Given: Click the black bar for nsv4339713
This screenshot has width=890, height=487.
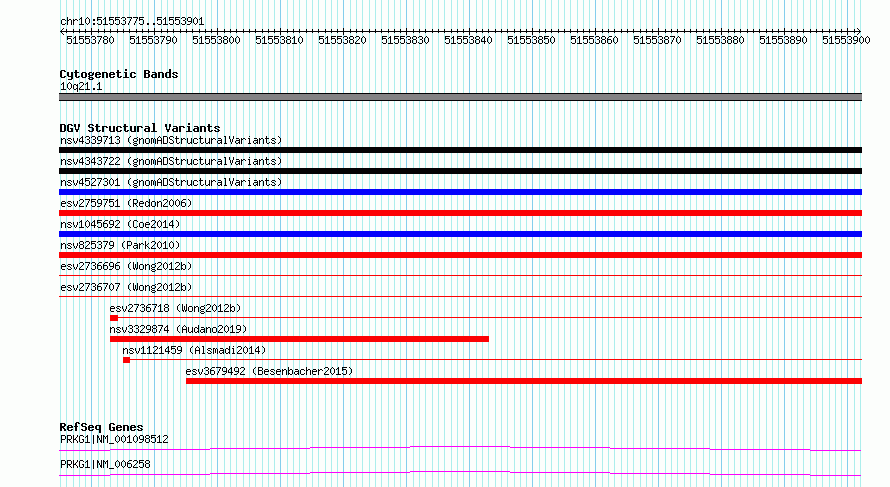Looking at the screenshot, I should [x=460, y=150].
